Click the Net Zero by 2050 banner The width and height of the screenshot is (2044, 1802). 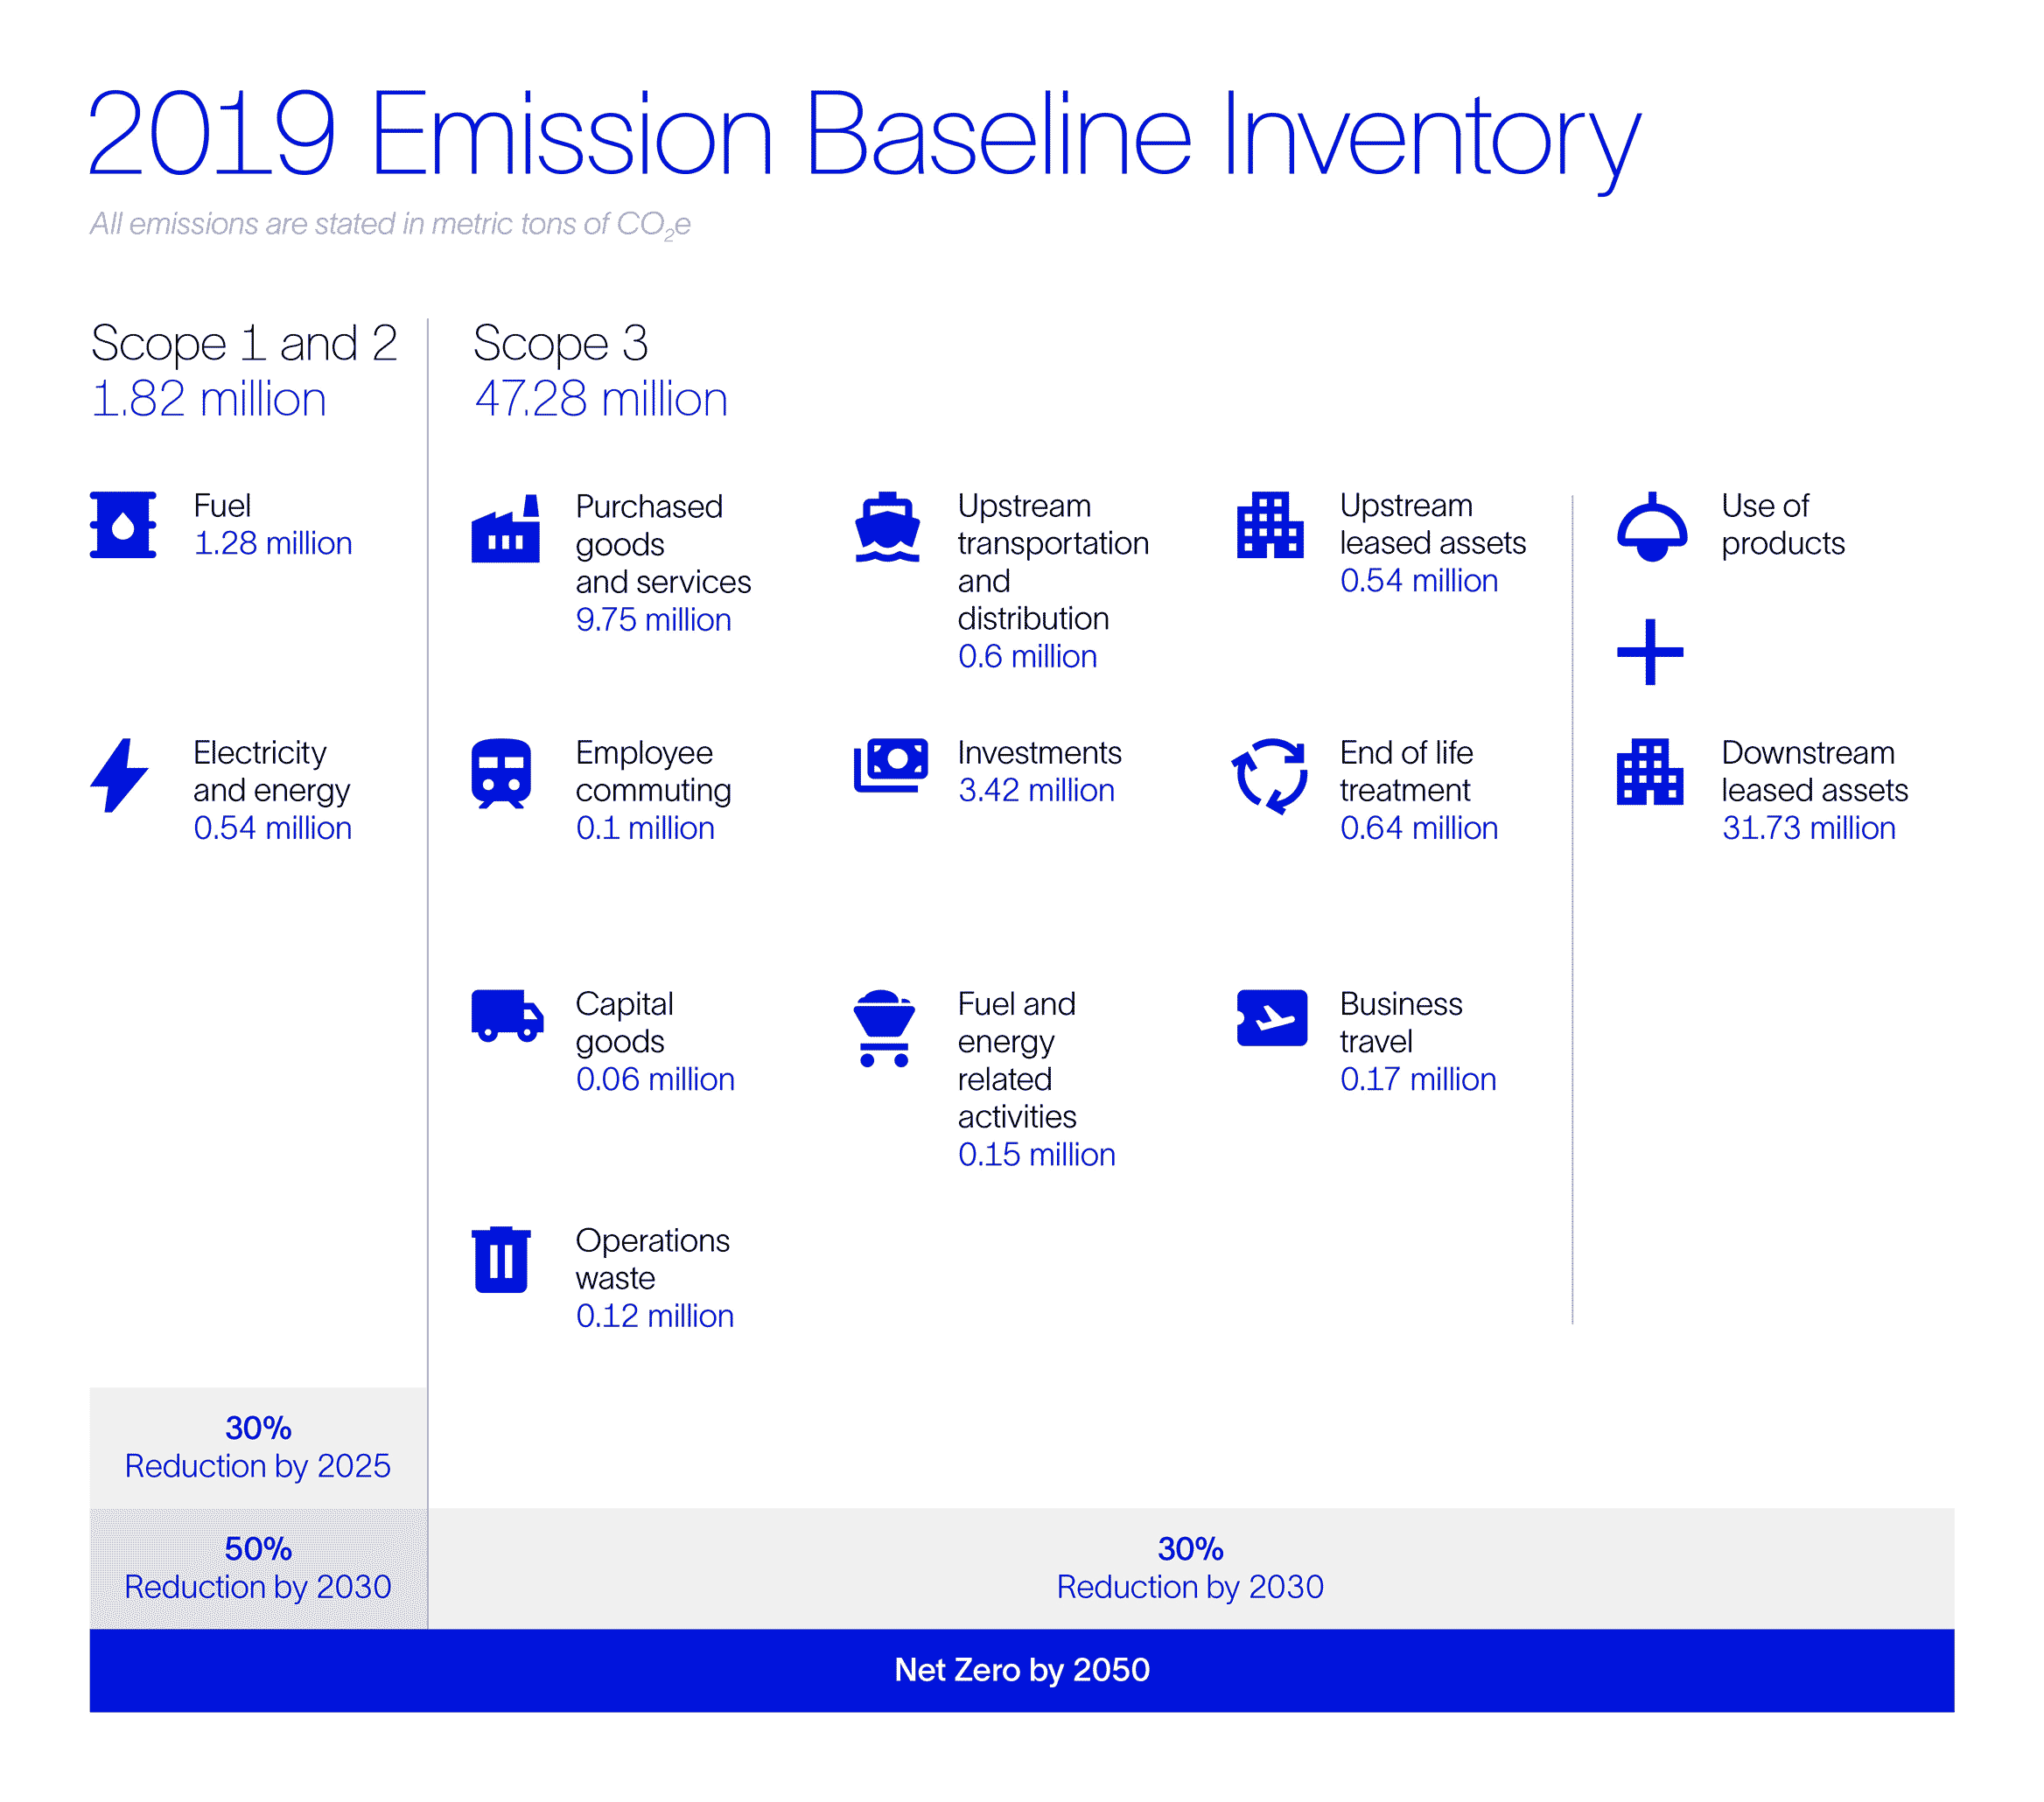coord(1021,1670)
